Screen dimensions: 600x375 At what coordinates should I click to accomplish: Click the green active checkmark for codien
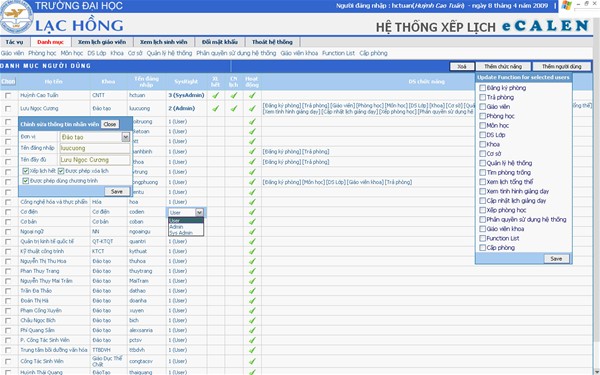click(x=252, y=212)
